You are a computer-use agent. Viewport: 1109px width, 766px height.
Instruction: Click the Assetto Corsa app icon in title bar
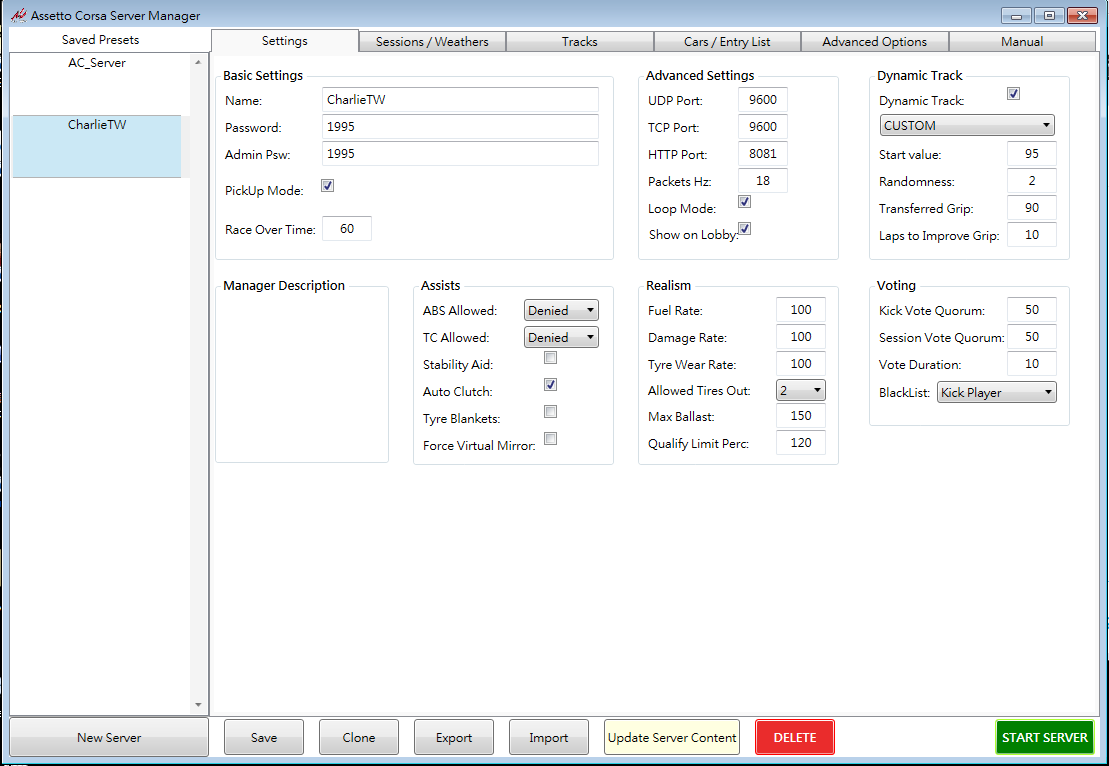[x=17, y=15]
